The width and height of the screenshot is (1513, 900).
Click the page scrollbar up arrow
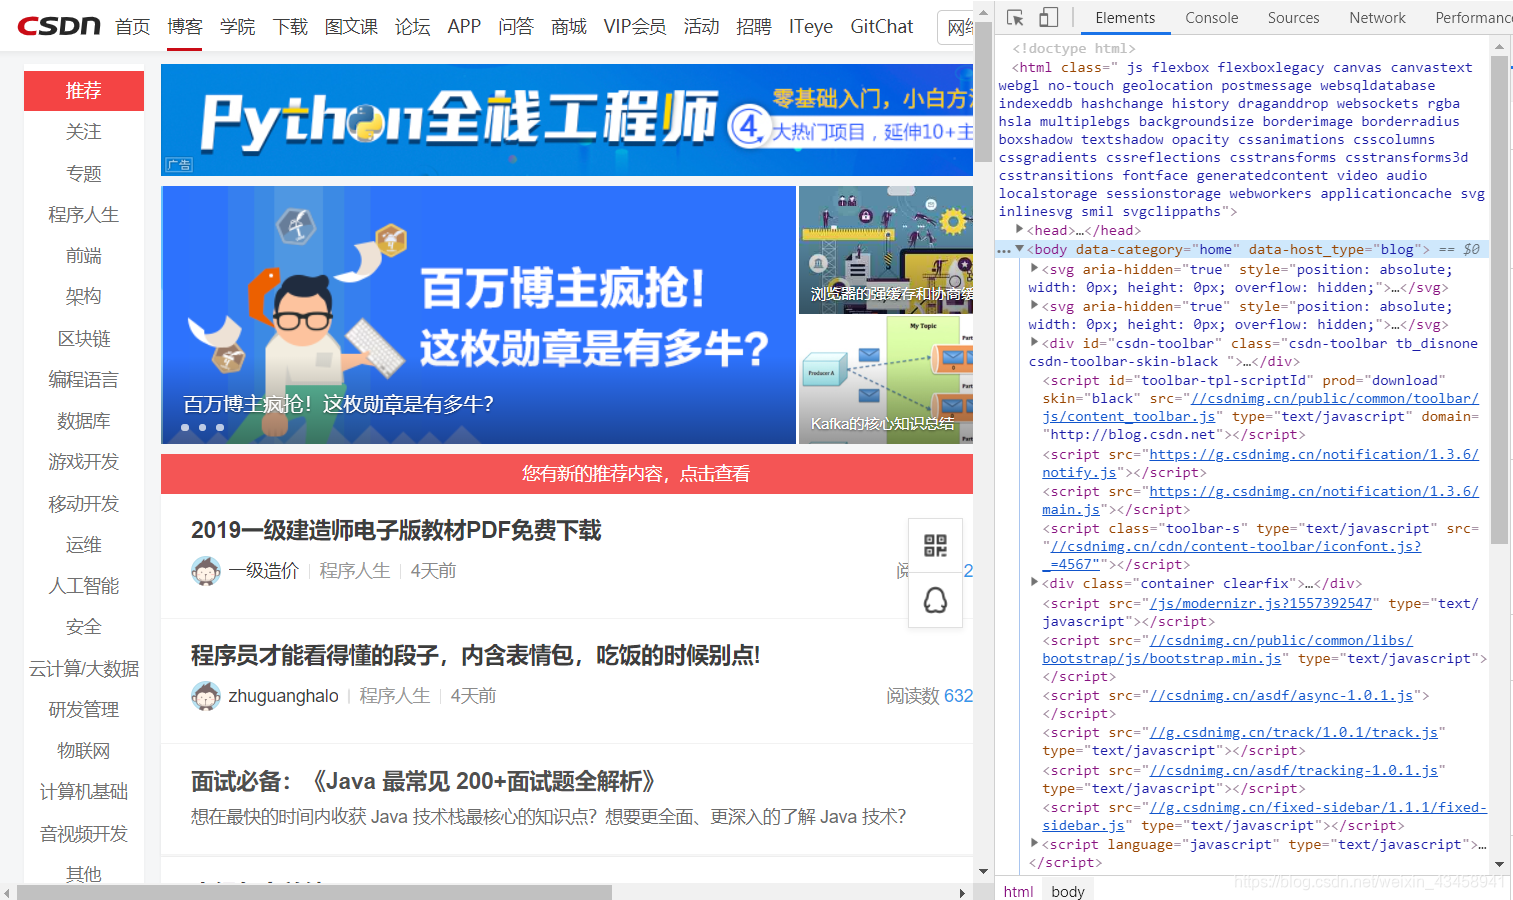[x=984, y=13]
